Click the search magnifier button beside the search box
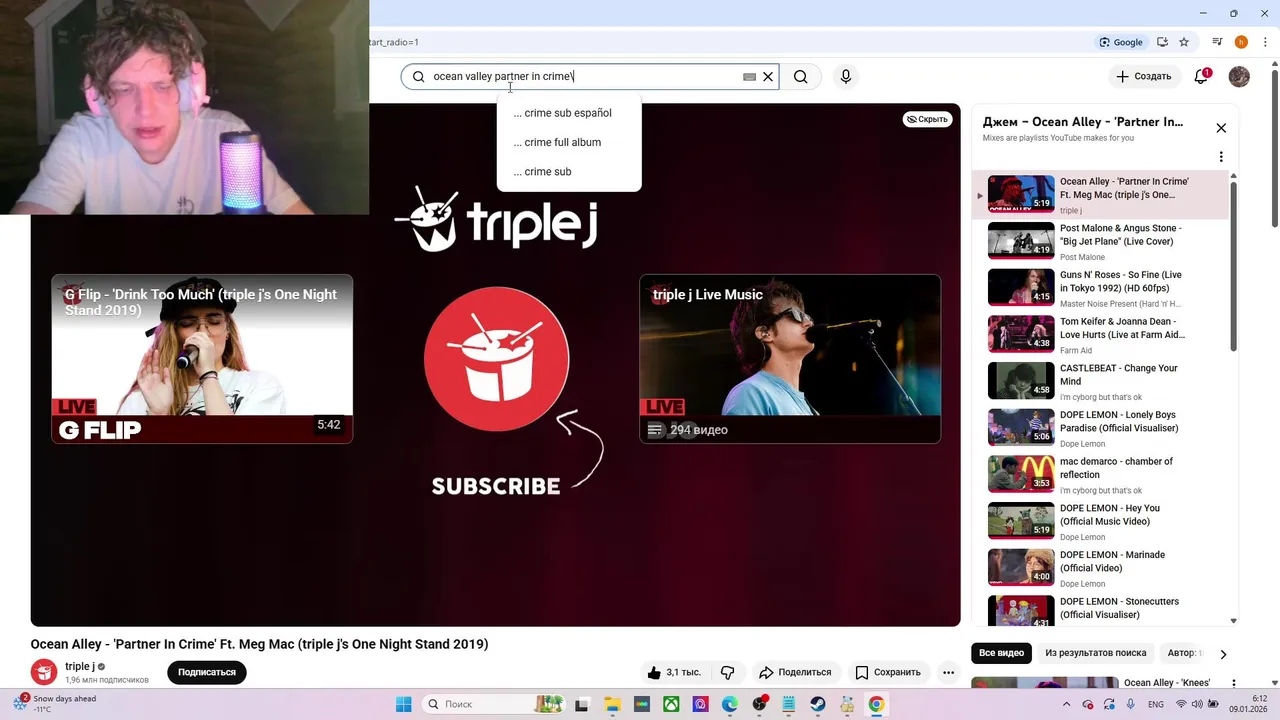Image resolution: width=1280 pixels, height=720 pixels. click(x=800, y=77)
